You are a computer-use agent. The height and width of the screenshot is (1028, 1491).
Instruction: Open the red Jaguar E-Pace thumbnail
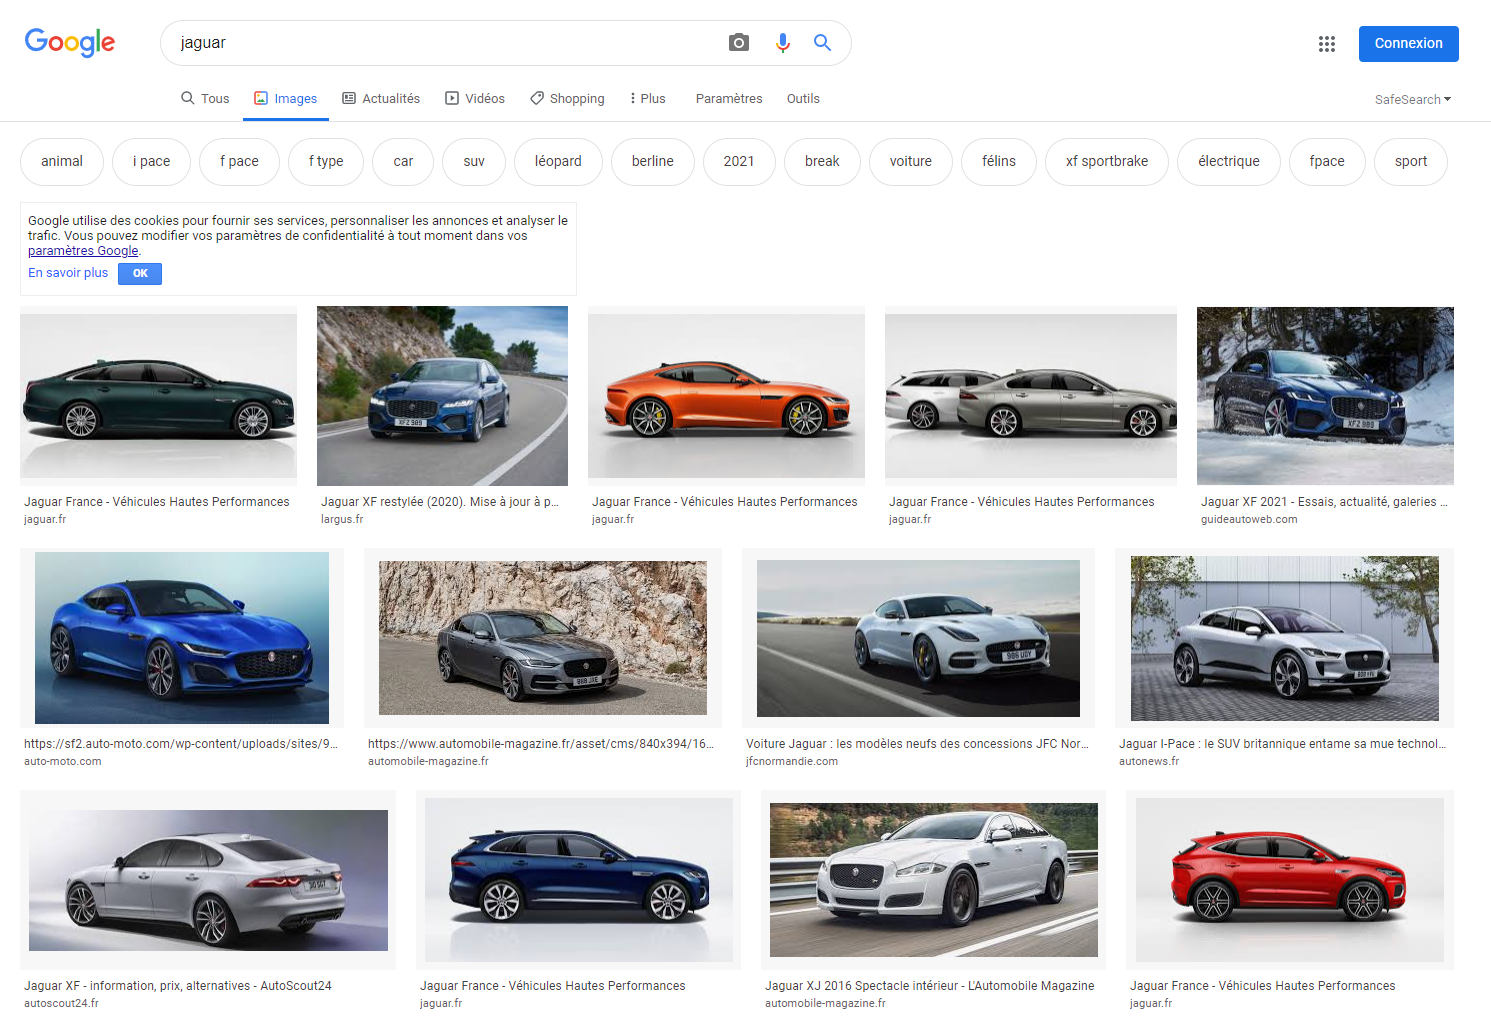click(x=1290, y=880)
